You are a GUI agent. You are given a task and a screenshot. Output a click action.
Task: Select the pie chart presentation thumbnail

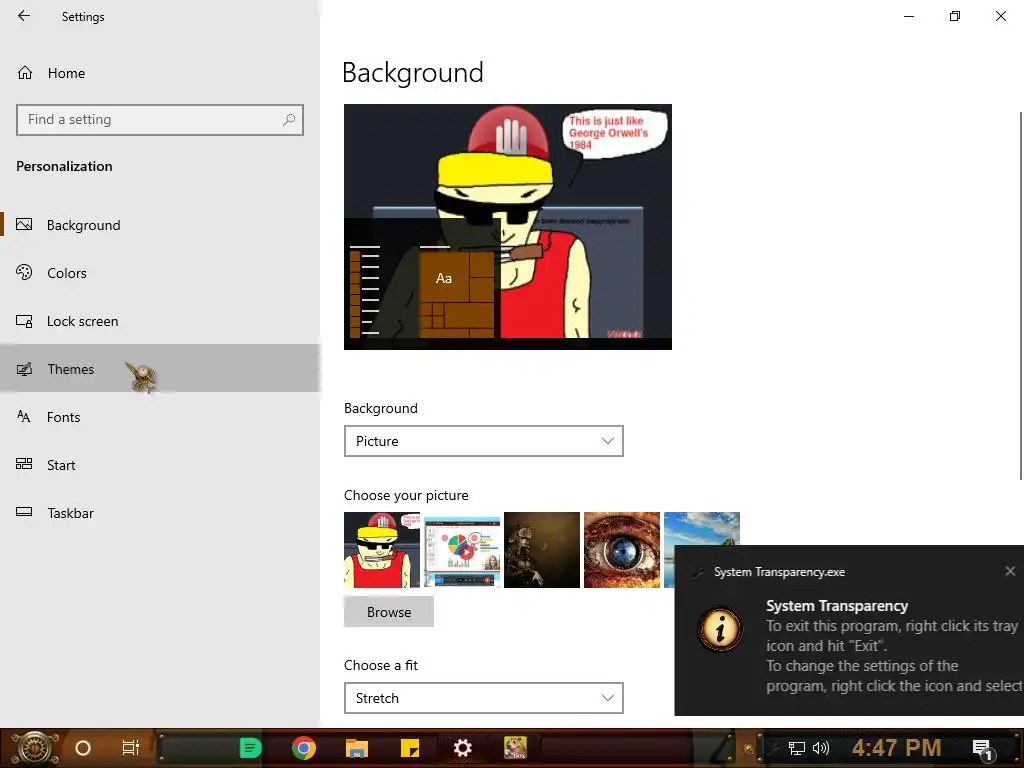point(462,550)
